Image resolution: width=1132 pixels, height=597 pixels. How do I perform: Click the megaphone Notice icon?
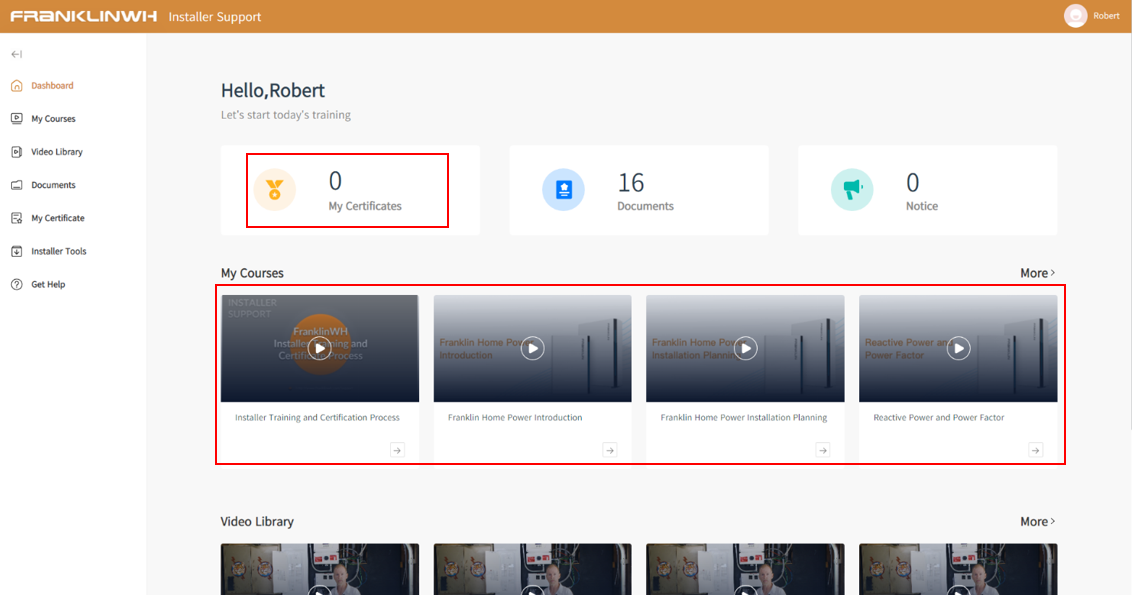[x=852, y=190]
